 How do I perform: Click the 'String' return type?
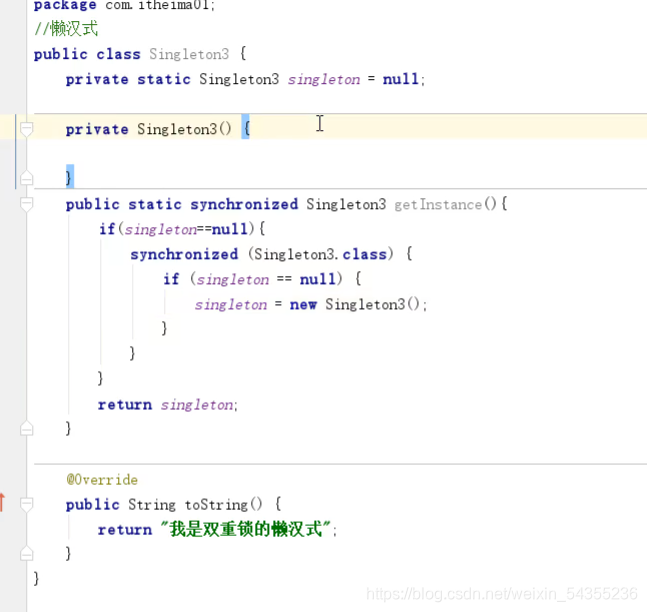coord(152,505)
